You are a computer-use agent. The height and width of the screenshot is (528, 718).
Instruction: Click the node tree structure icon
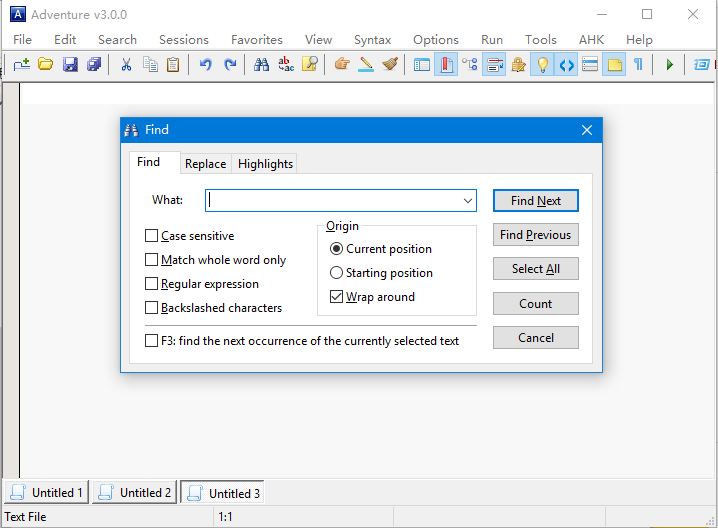click(x=470, y=65)
